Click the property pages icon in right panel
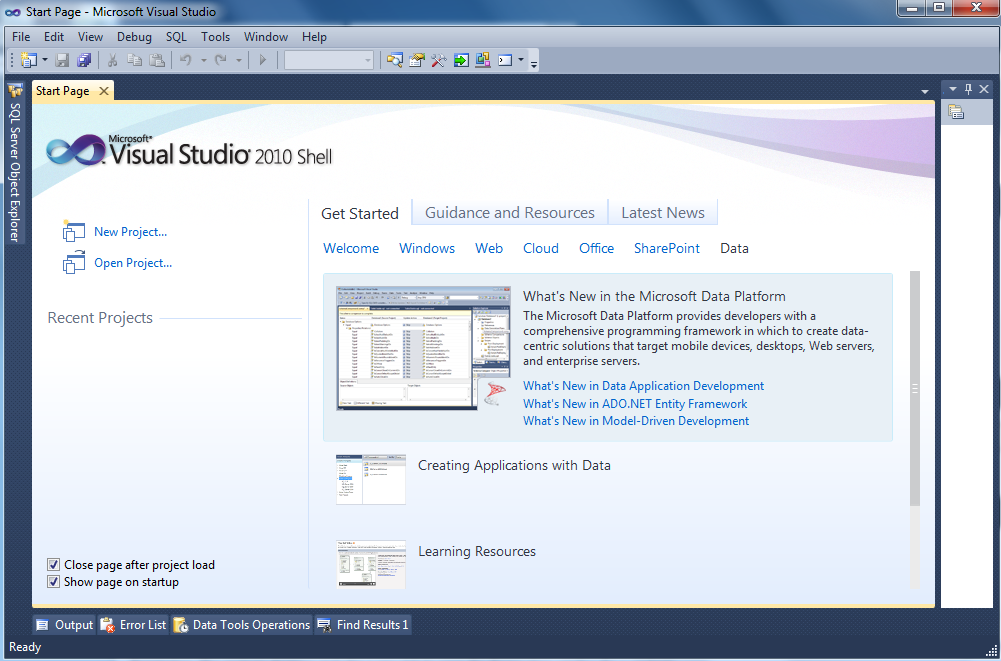The width and height of the screenshot is (1001, 661). [x=956, y=112]
